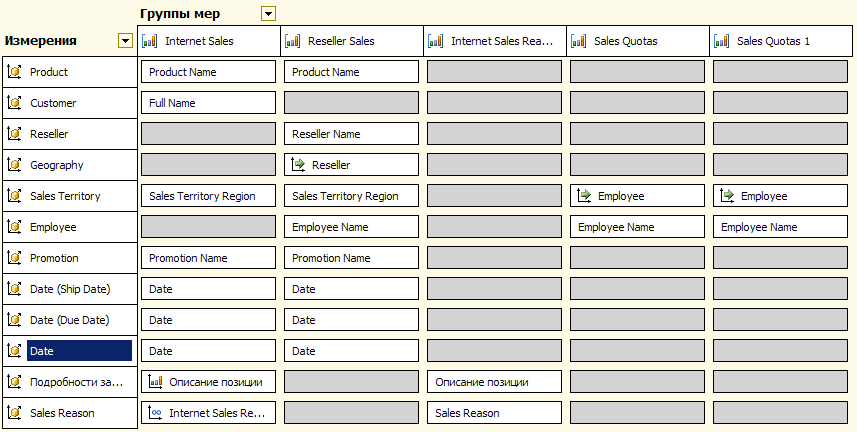Click Reseller Name cell under Reseller Sales

point(351,134)
